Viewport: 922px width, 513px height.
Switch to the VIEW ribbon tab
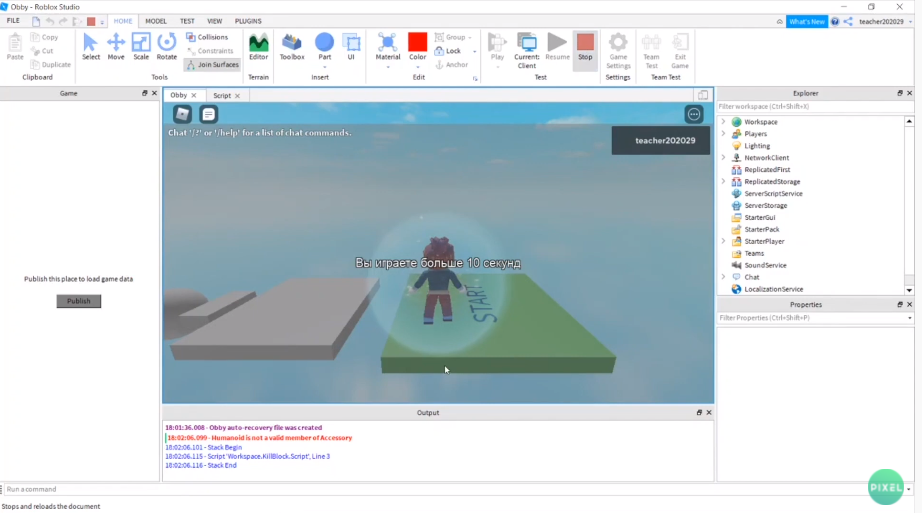[215, 21]
